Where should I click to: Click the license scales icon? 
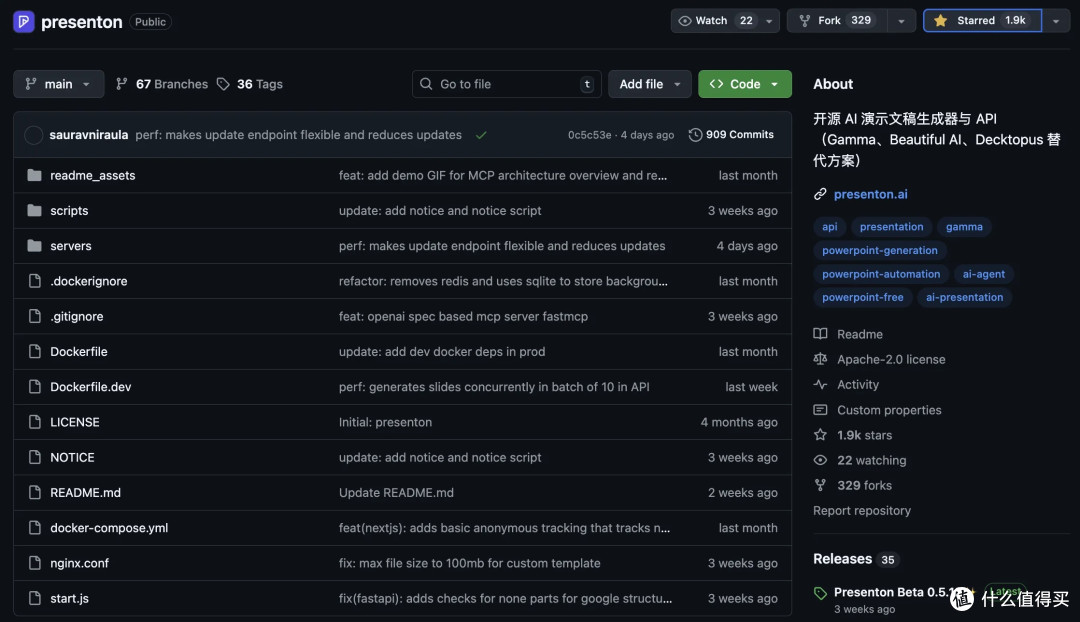click(820, 359)
